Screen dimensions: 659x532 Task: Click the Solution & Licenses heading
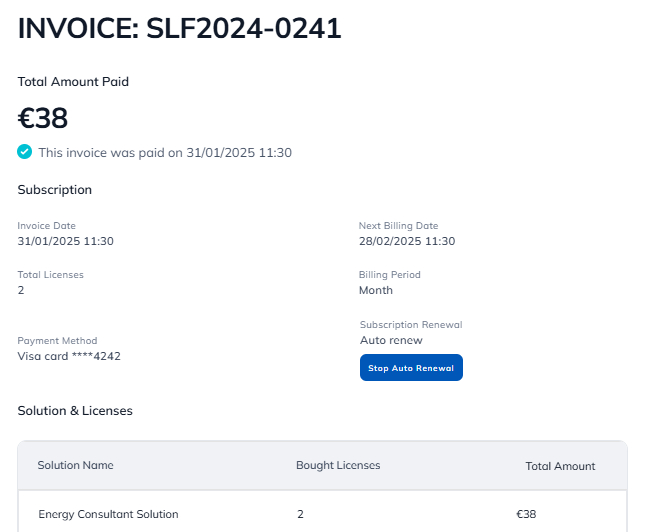[75, 410]
